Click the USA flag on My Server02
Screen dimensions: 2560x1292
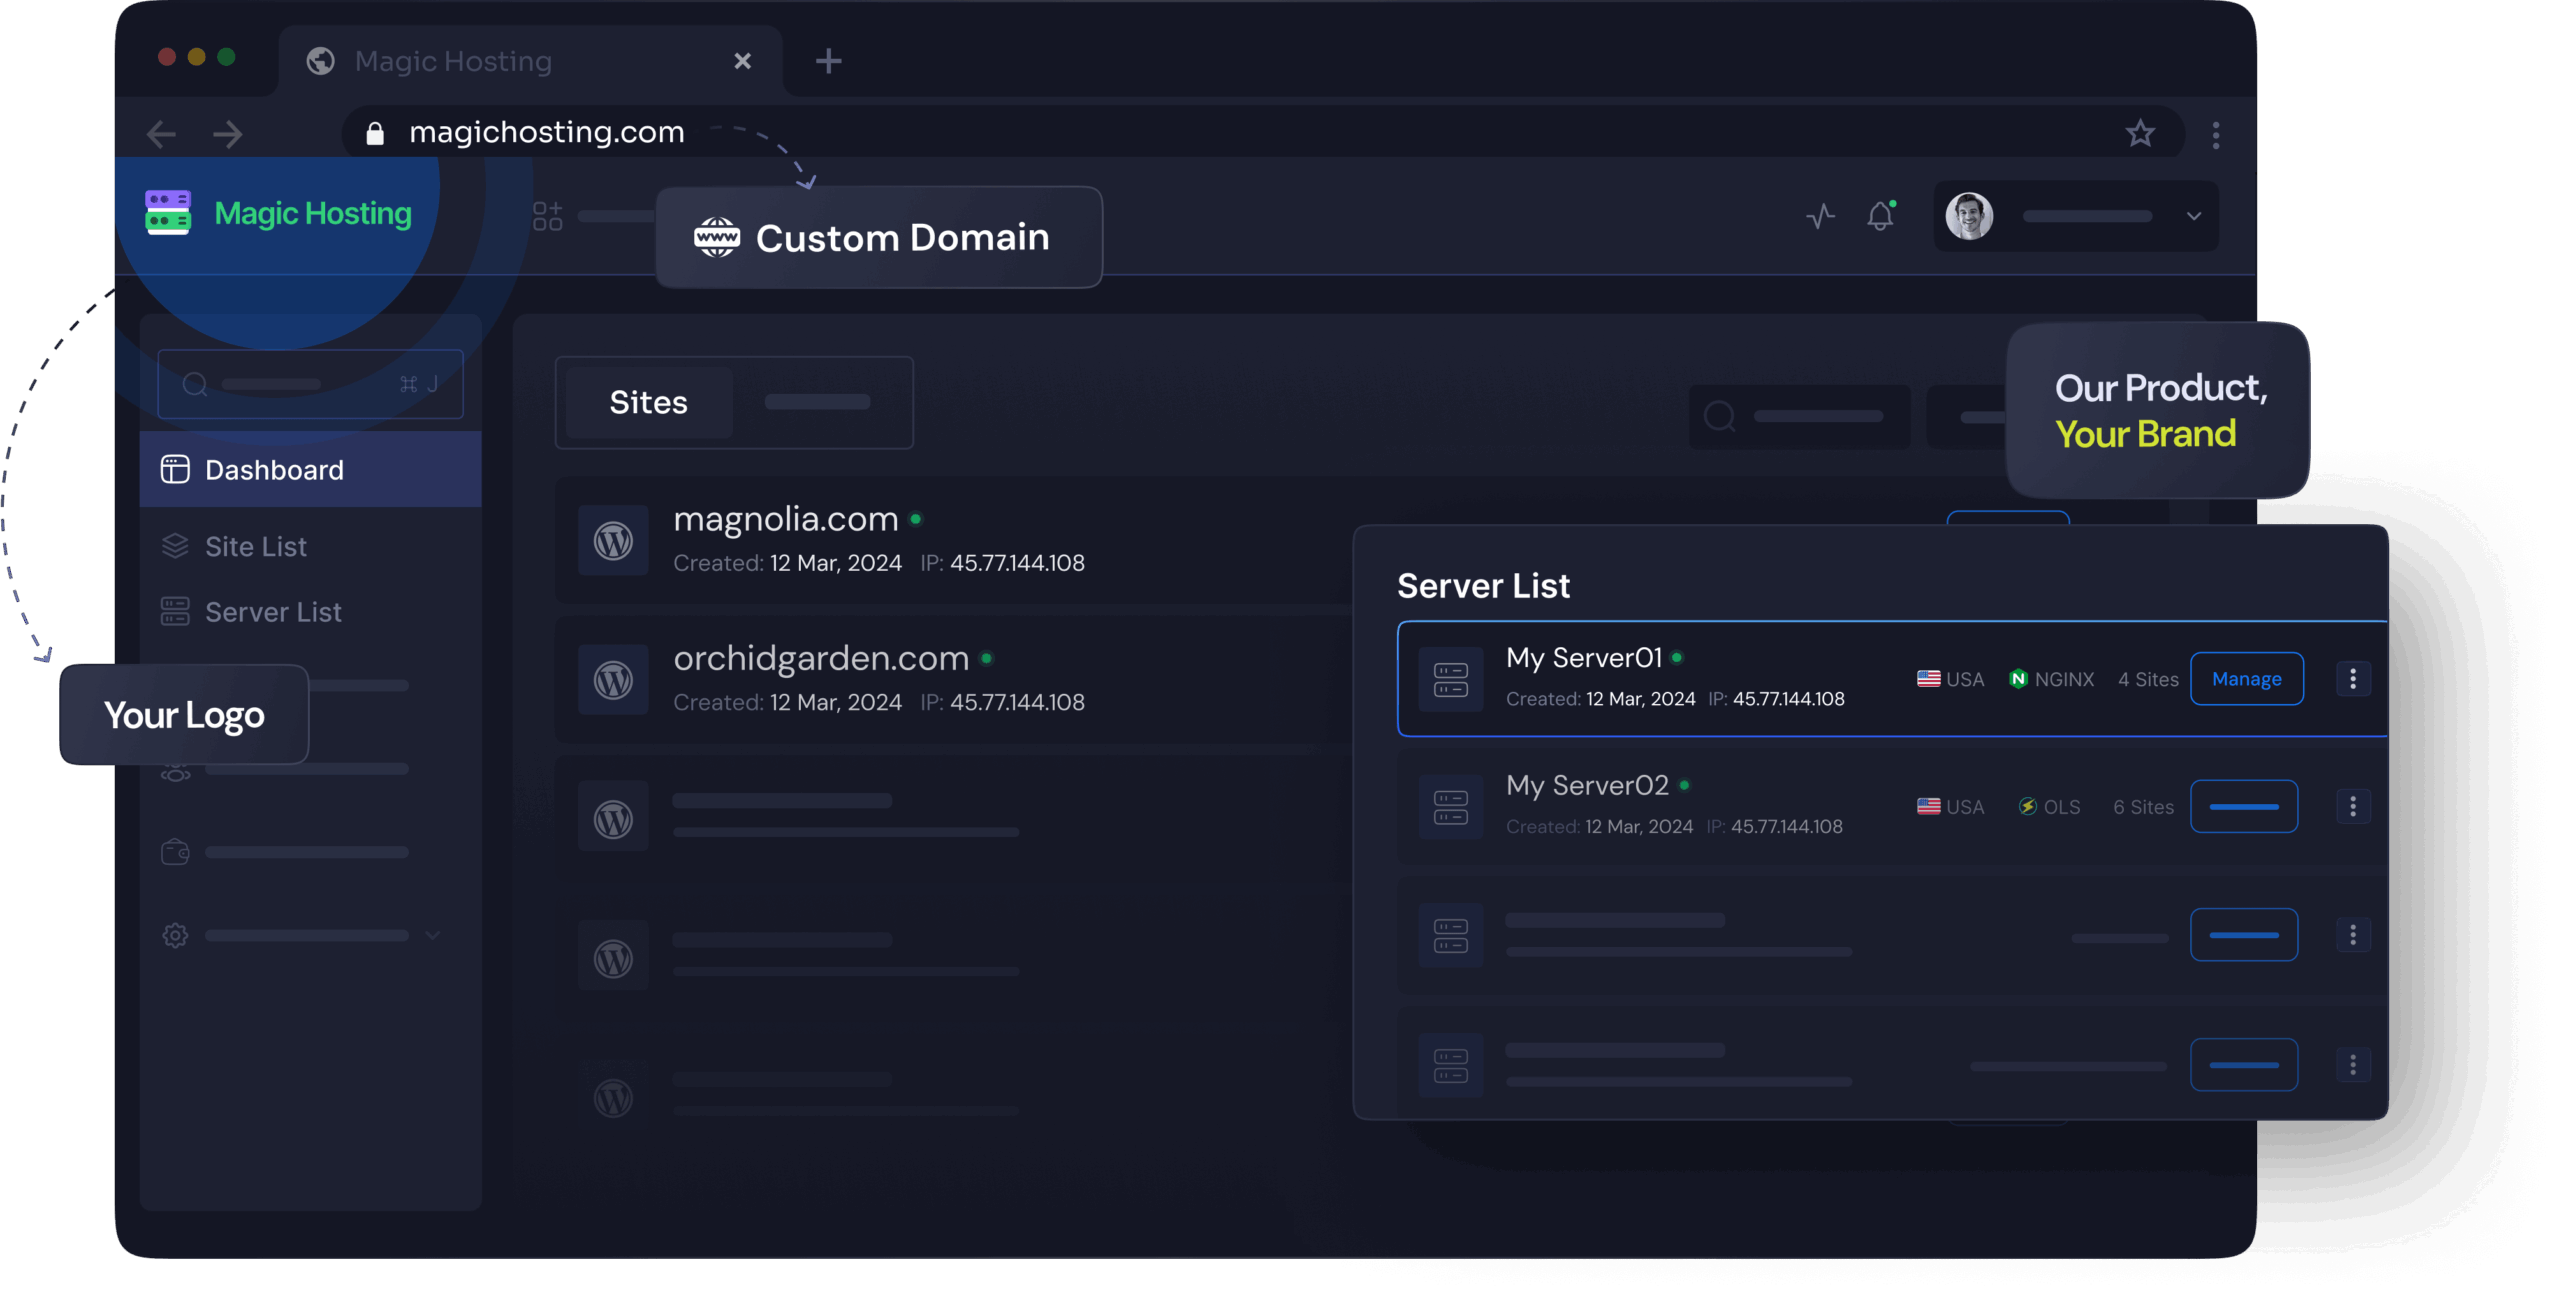pyautogui.click(x=1928, y=806)
